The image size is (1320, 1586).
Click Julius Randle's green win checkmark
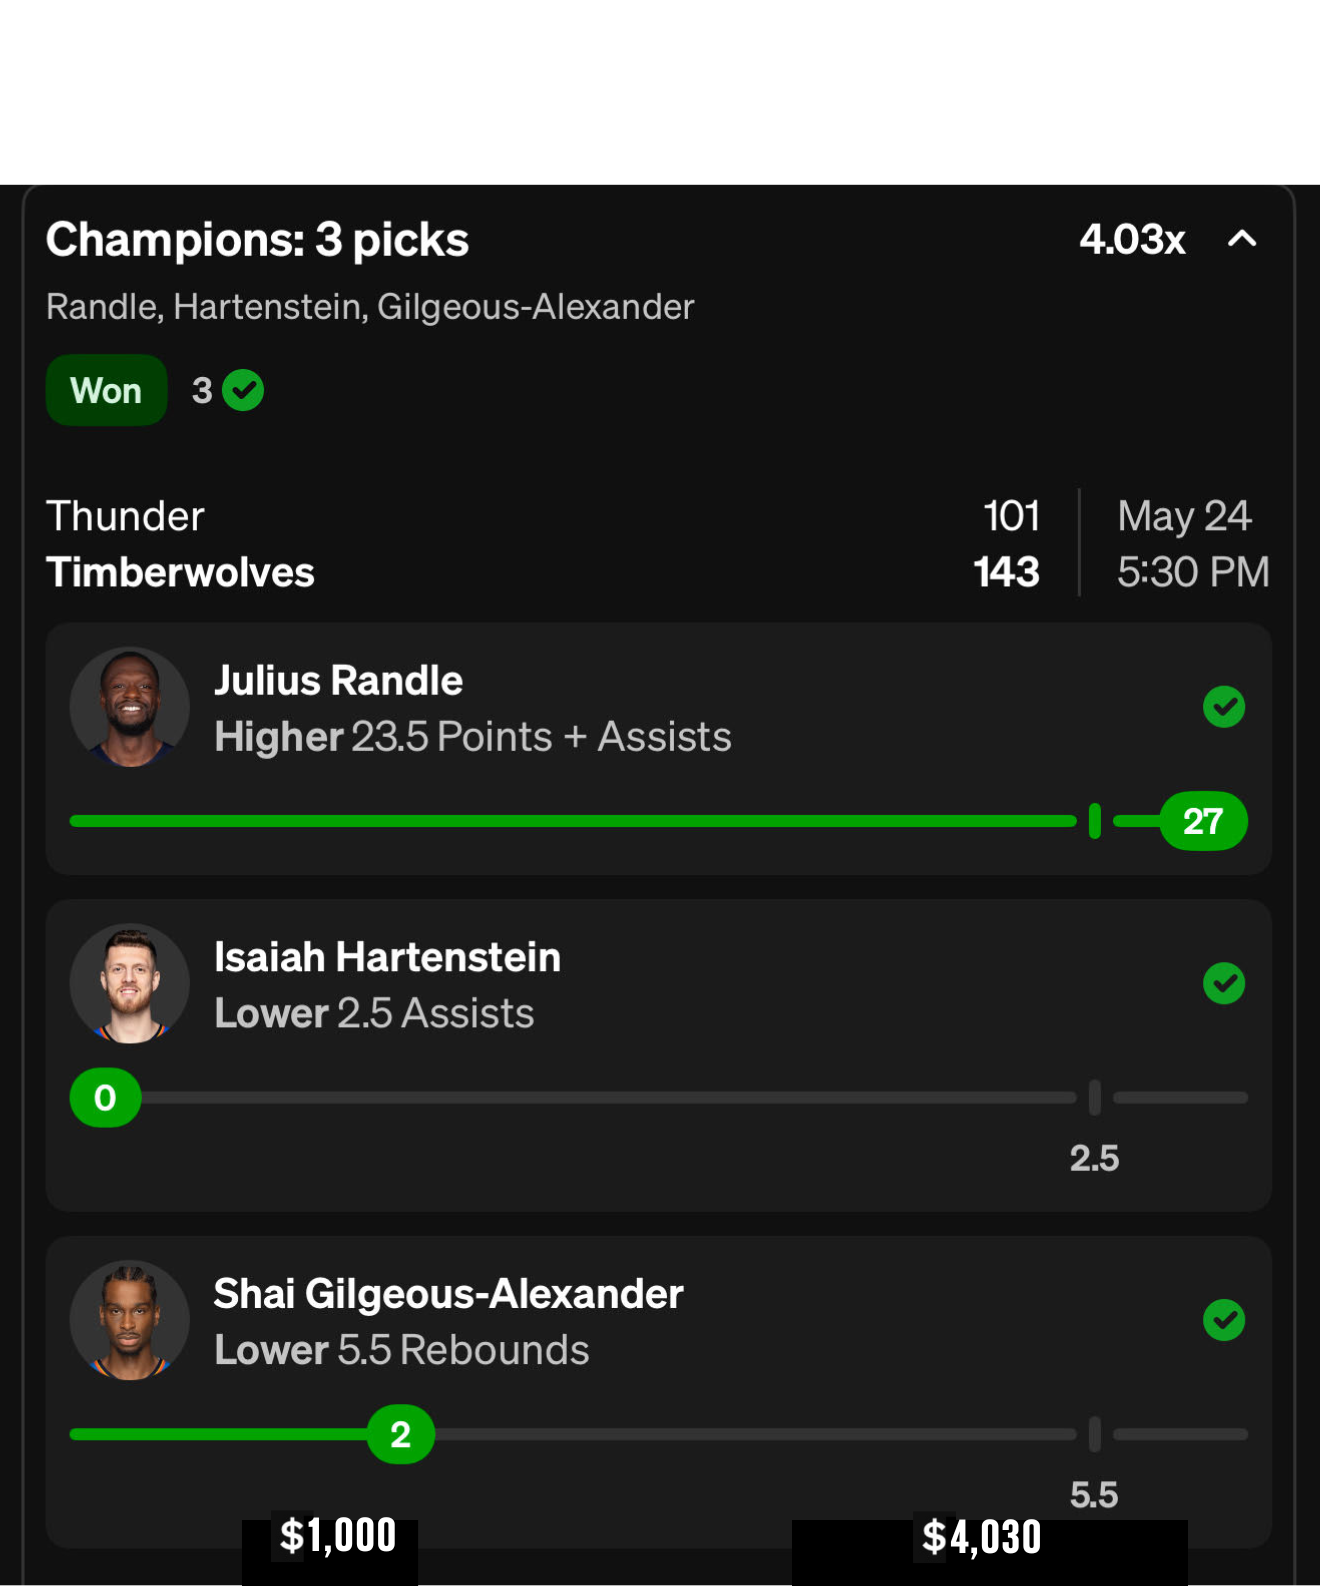pyautogui.click(x=1224, y=707)
